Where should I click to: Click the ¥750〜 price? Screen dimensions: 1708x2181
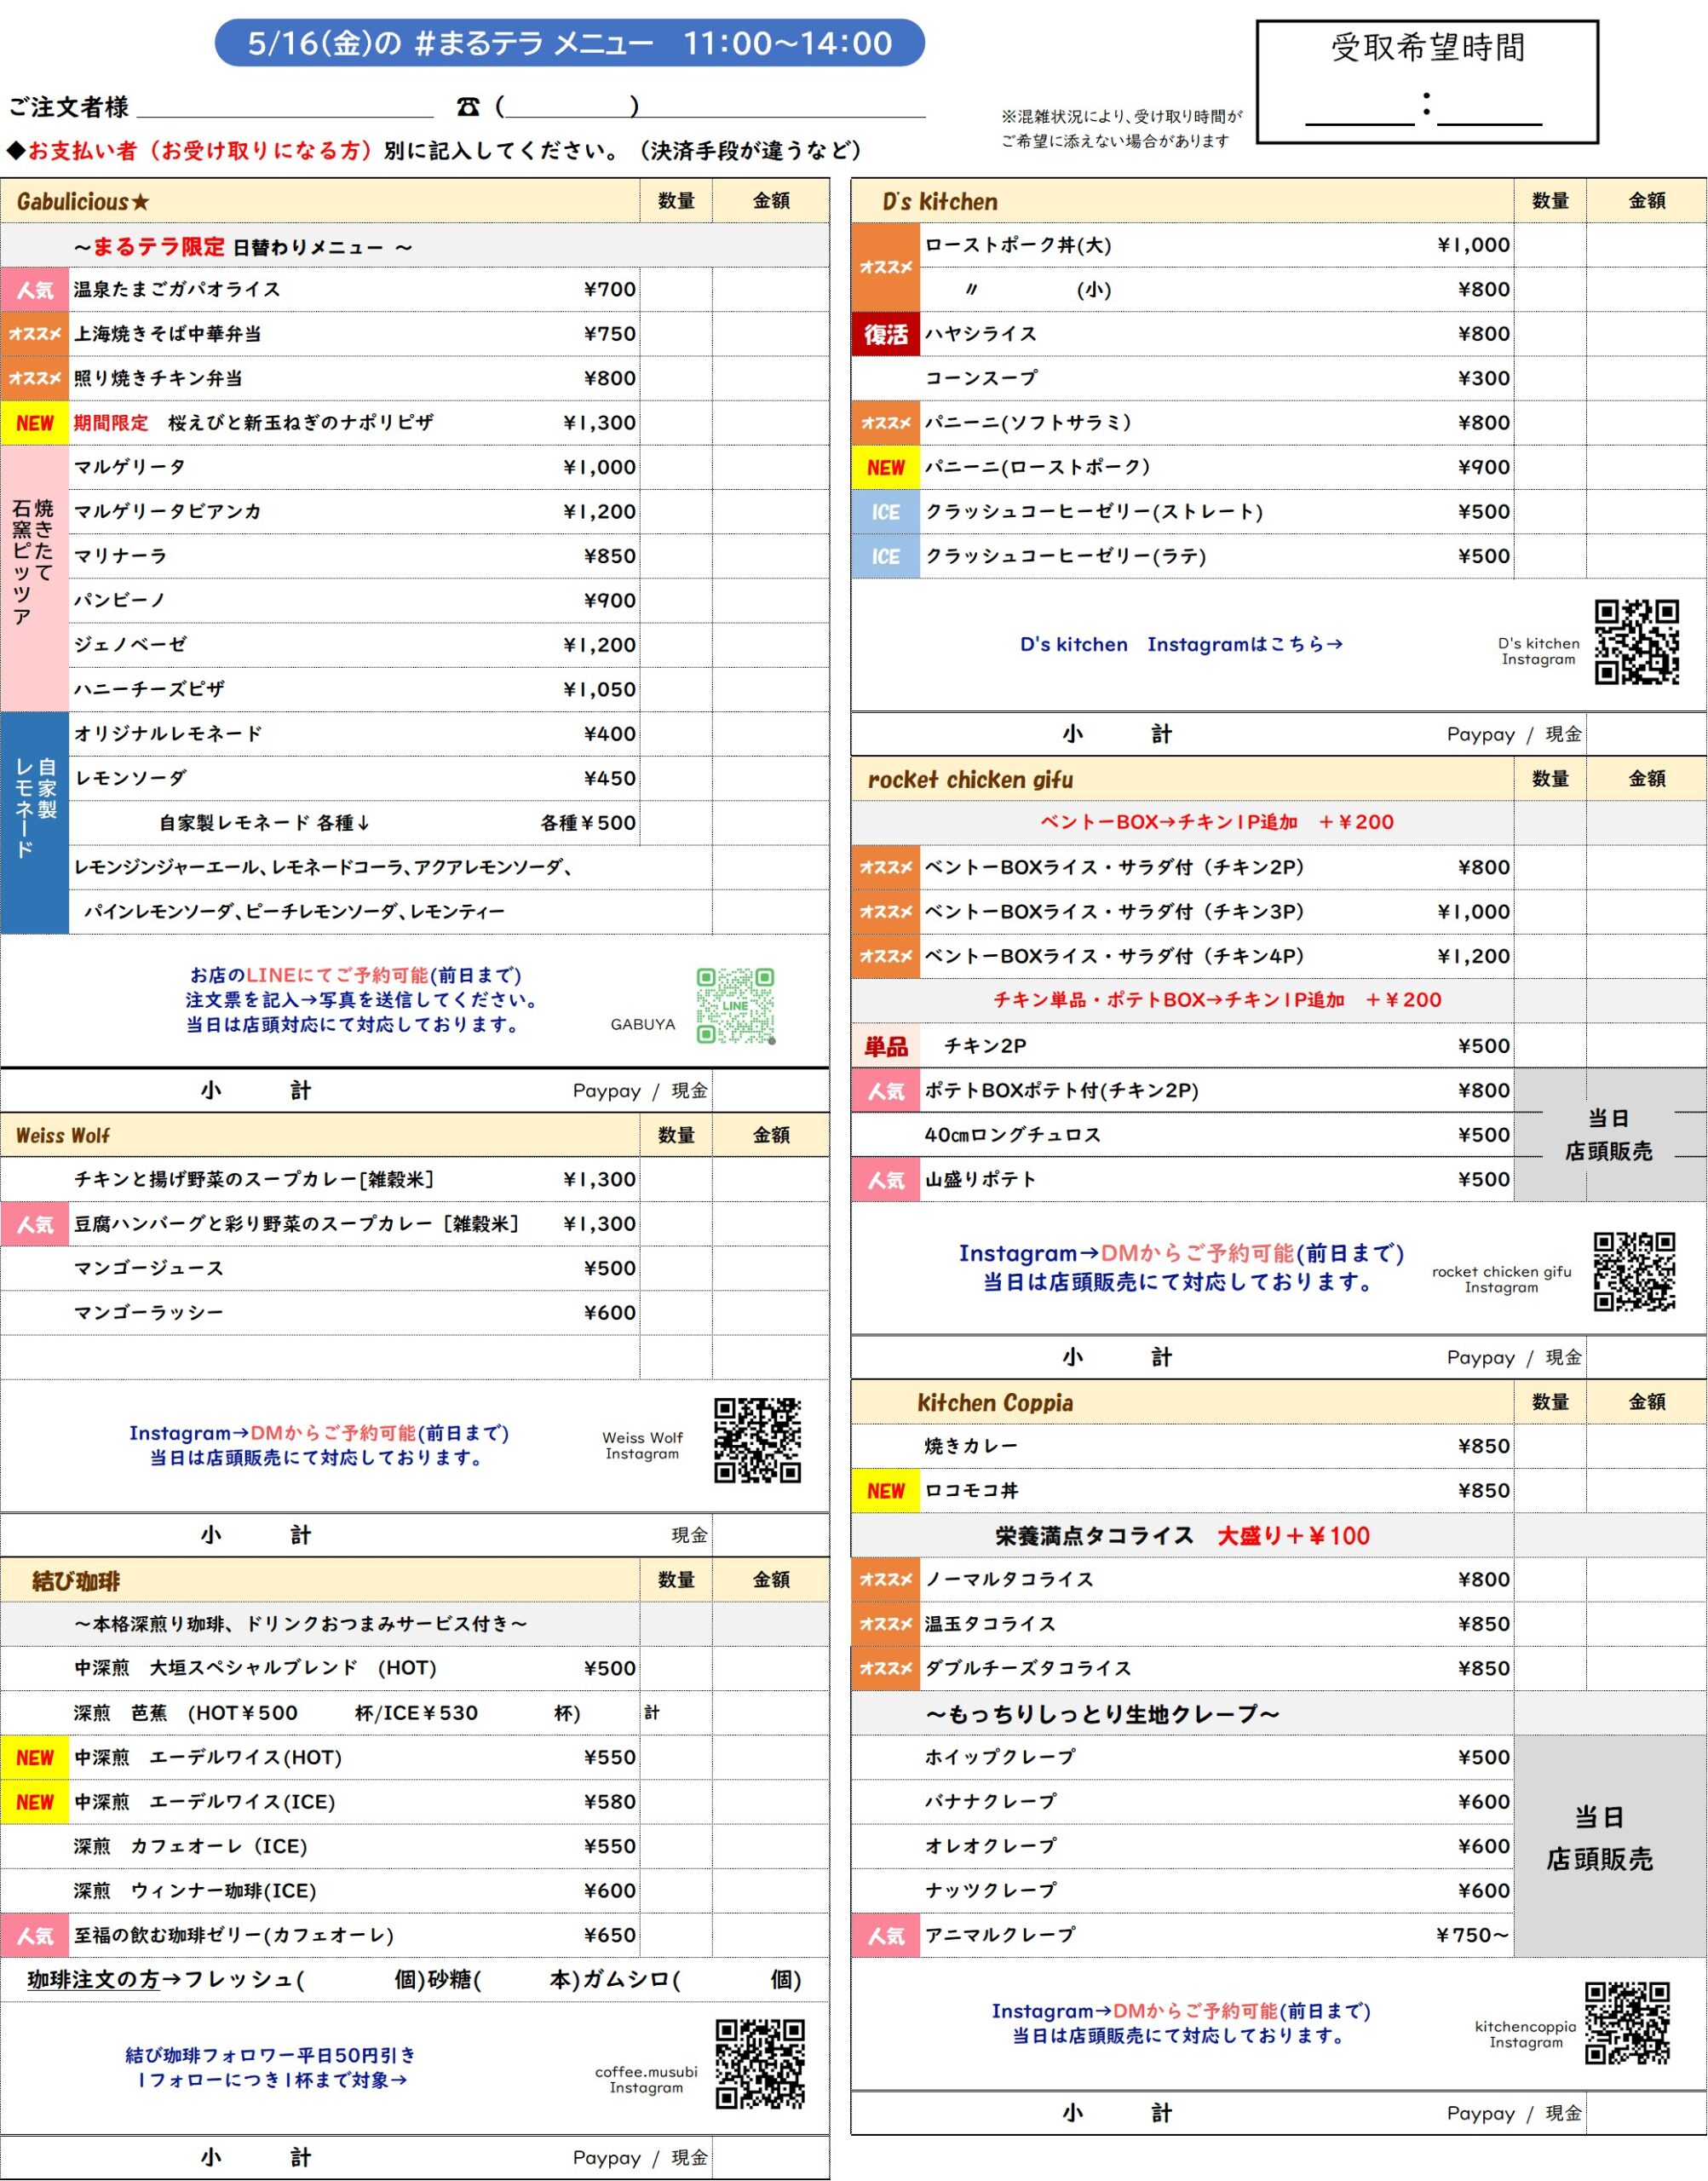tap(1471, 1935)
